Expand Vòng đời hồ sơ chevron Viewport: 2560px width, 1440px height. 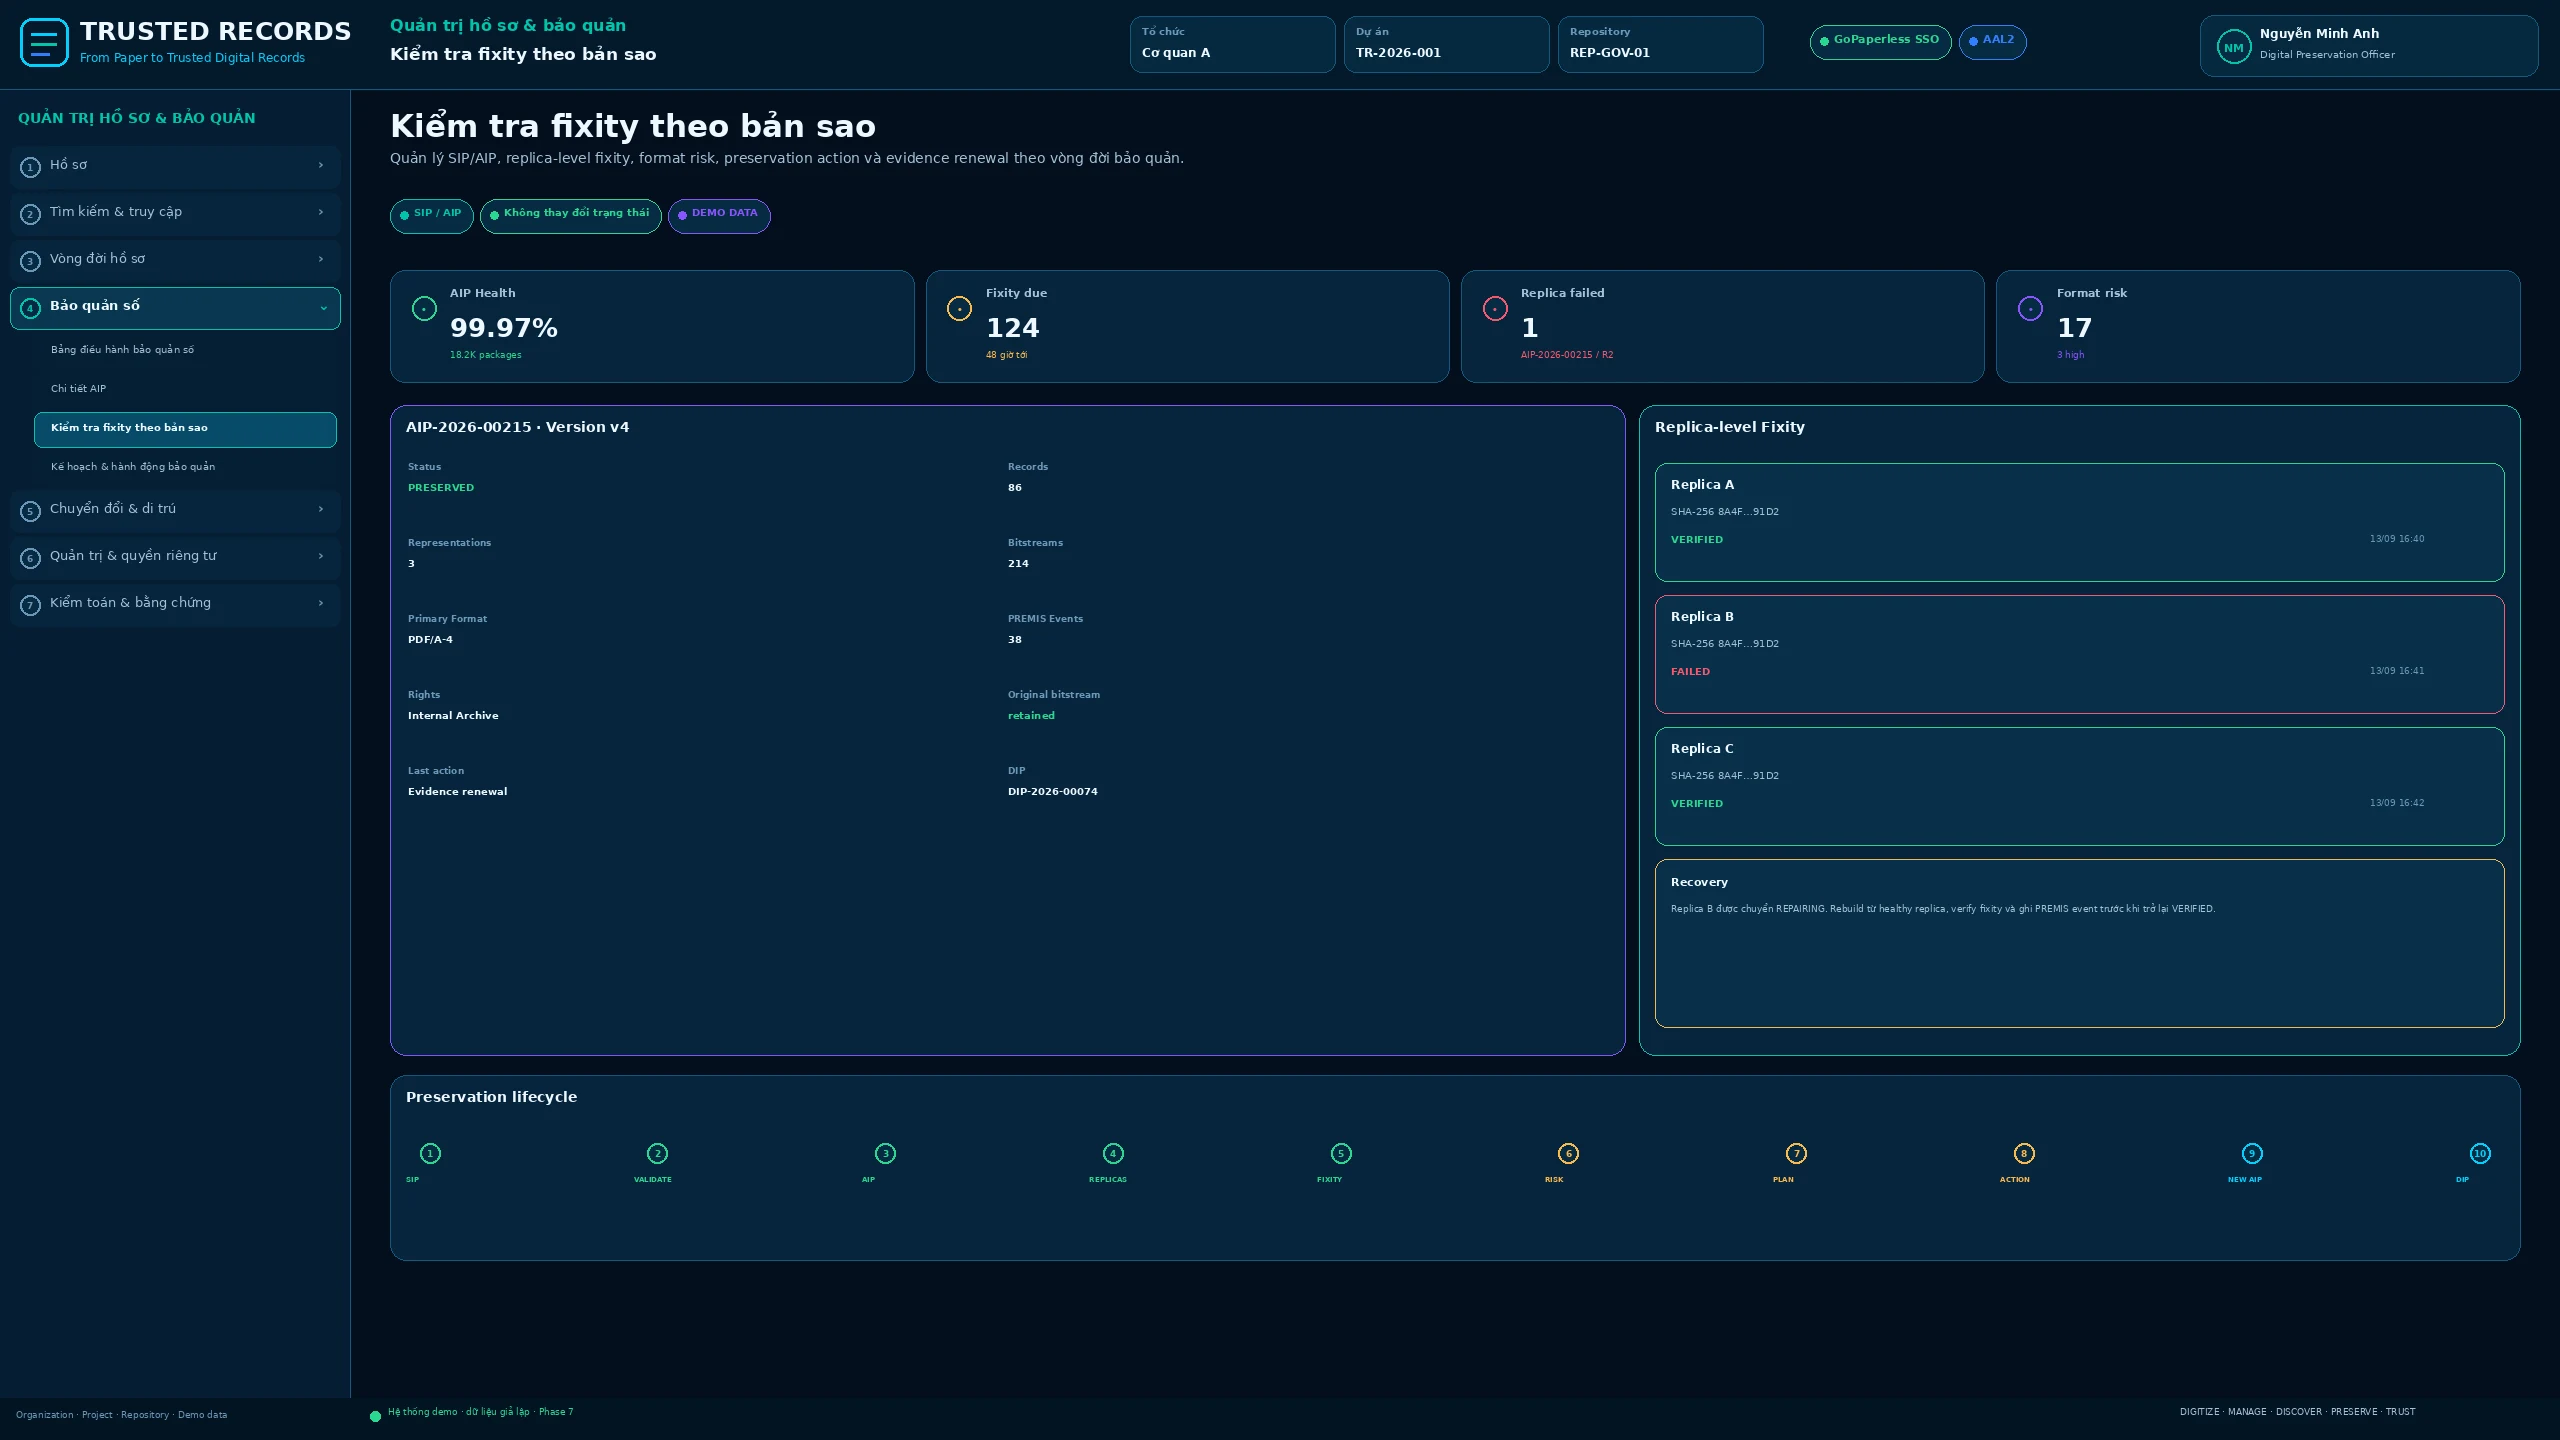click(x=321, y=260)
